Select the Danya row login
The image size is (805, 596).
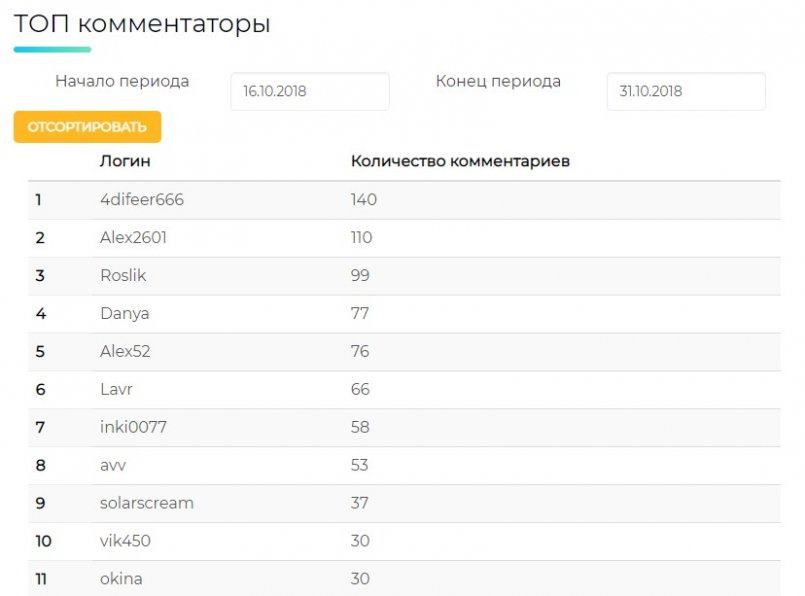[x=125, y=314]
